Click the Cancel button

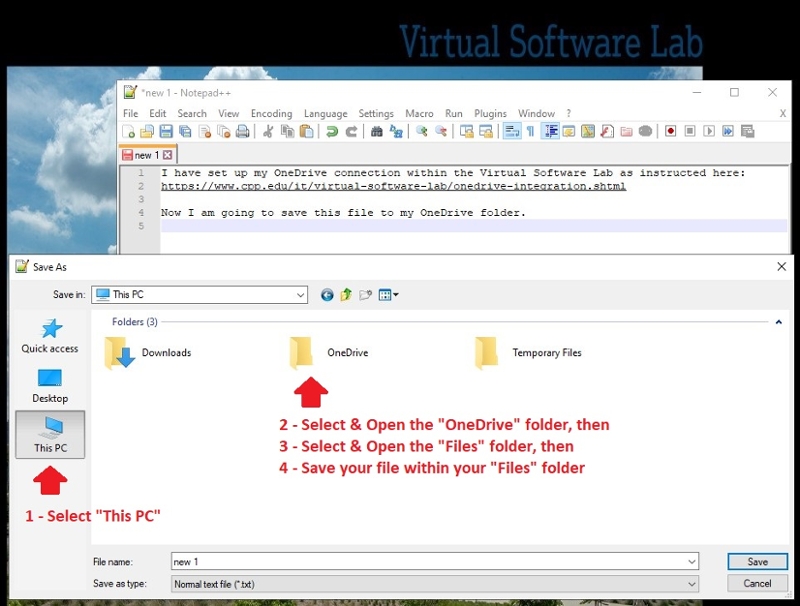point(757,584)
